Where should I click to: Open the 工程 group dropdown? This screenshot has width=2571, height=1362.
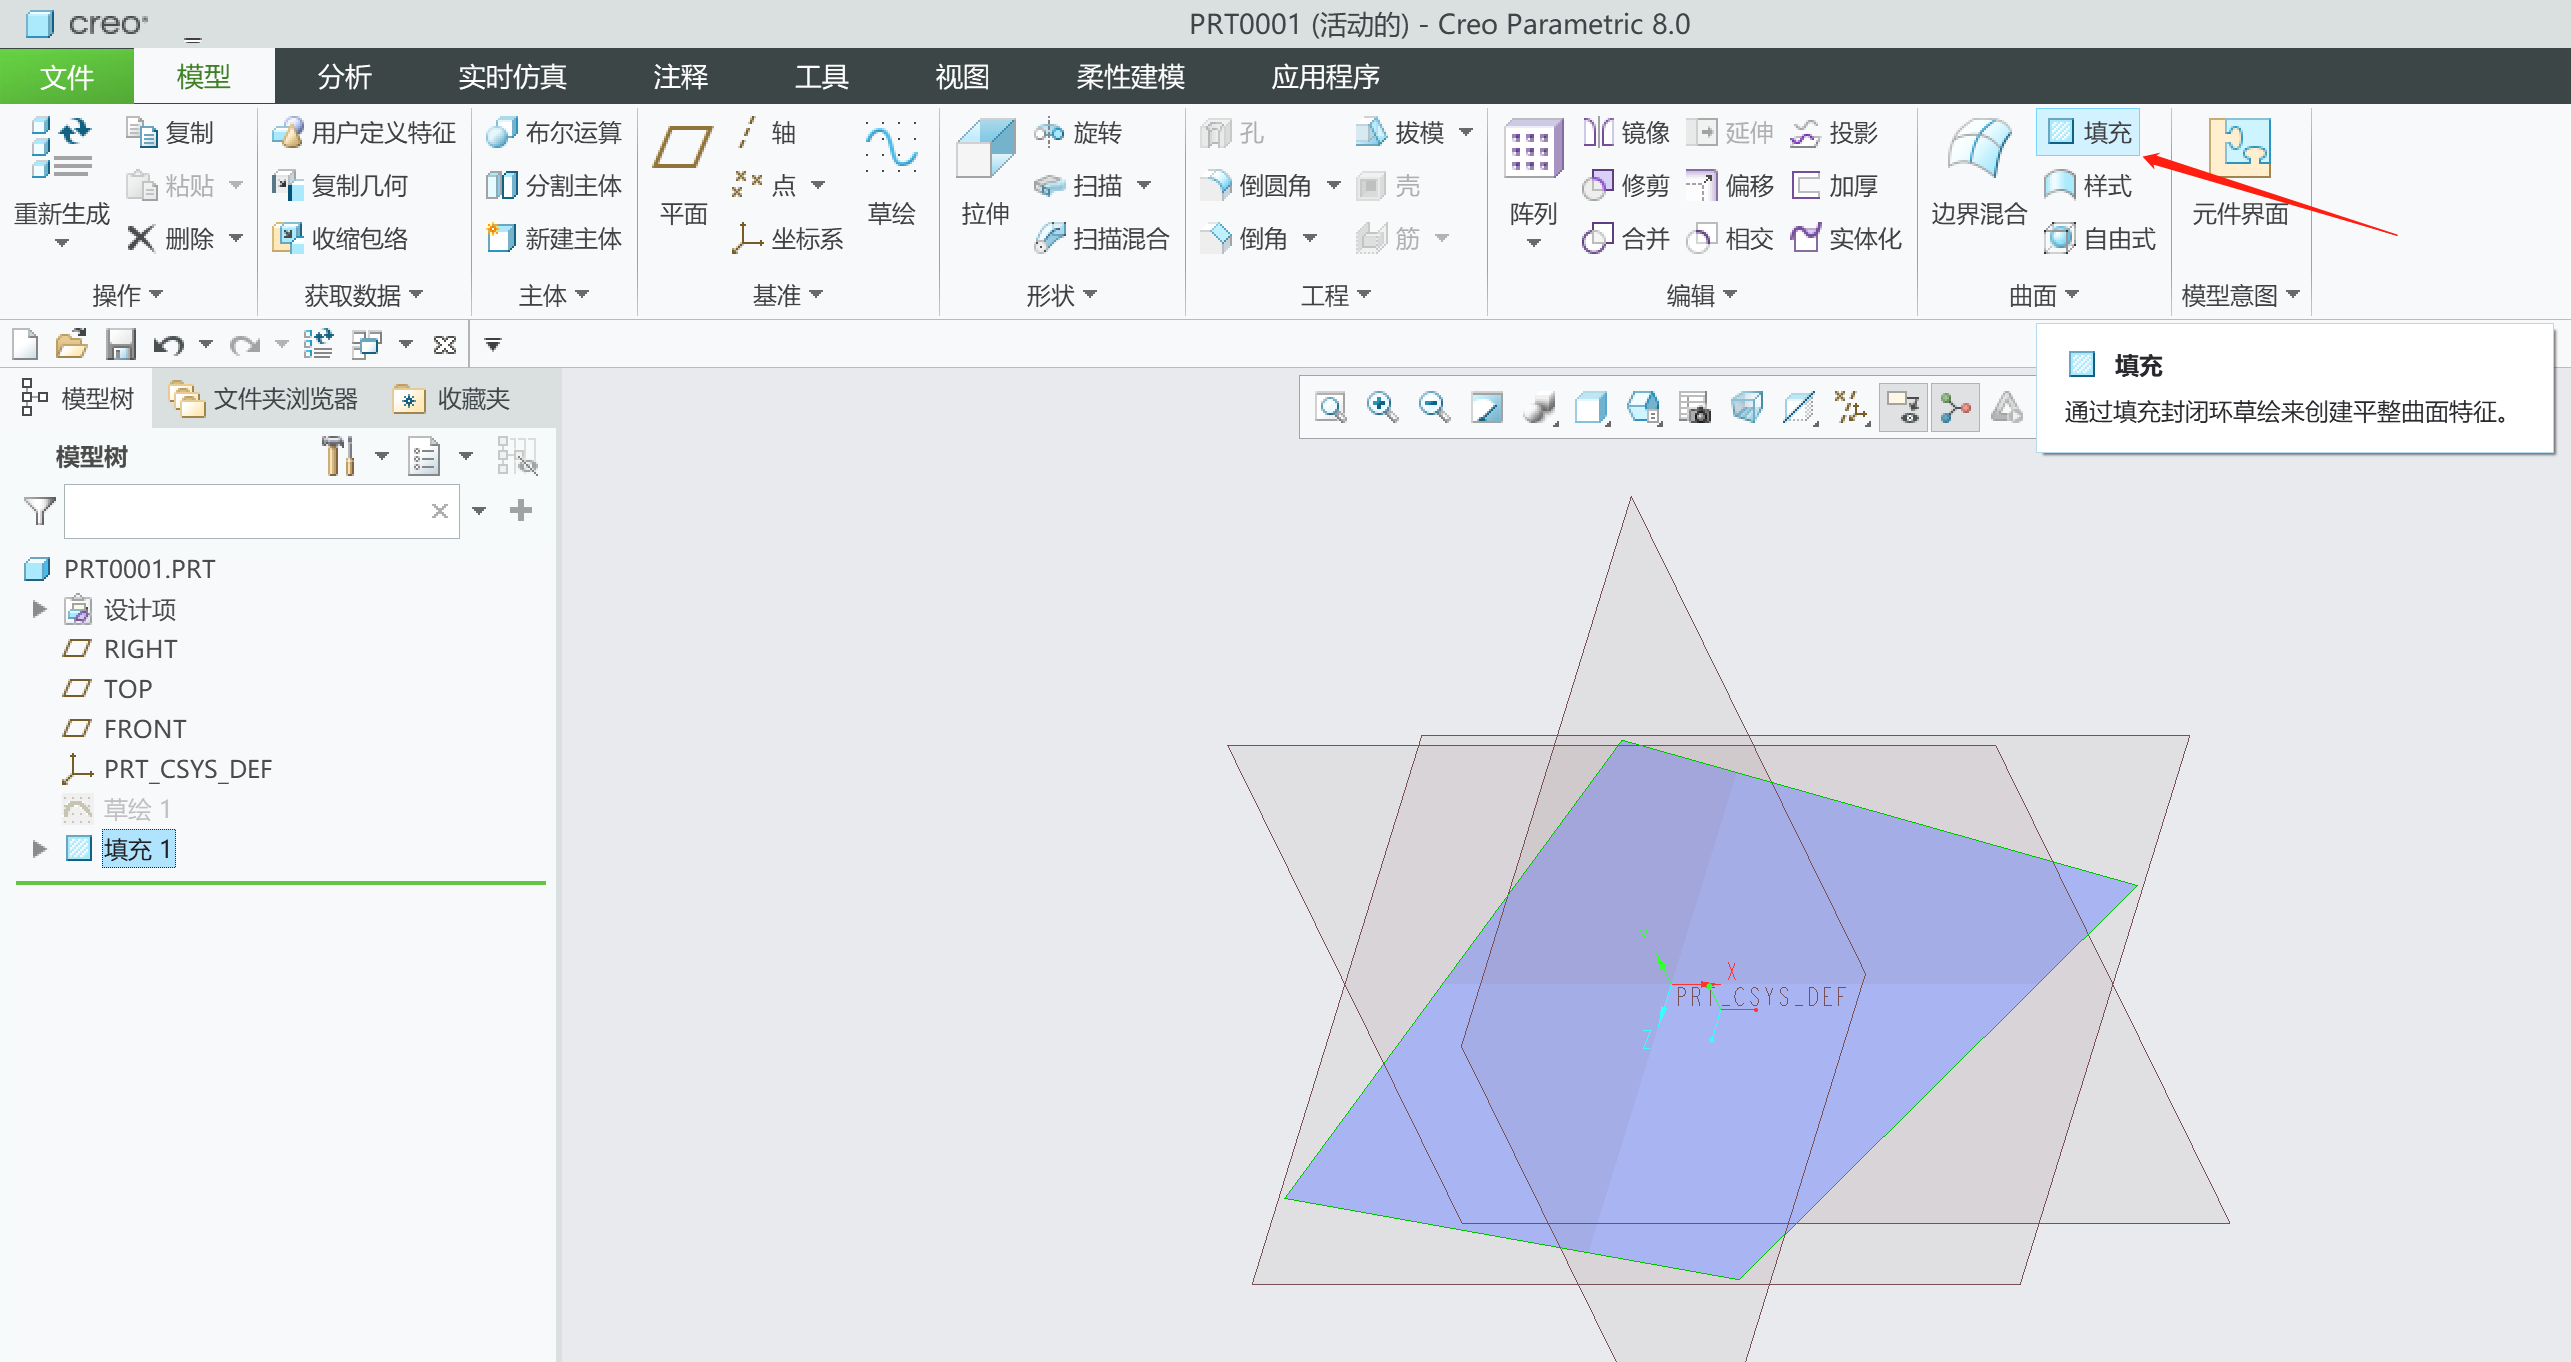pyautogui.click(x=1335, y=295)
